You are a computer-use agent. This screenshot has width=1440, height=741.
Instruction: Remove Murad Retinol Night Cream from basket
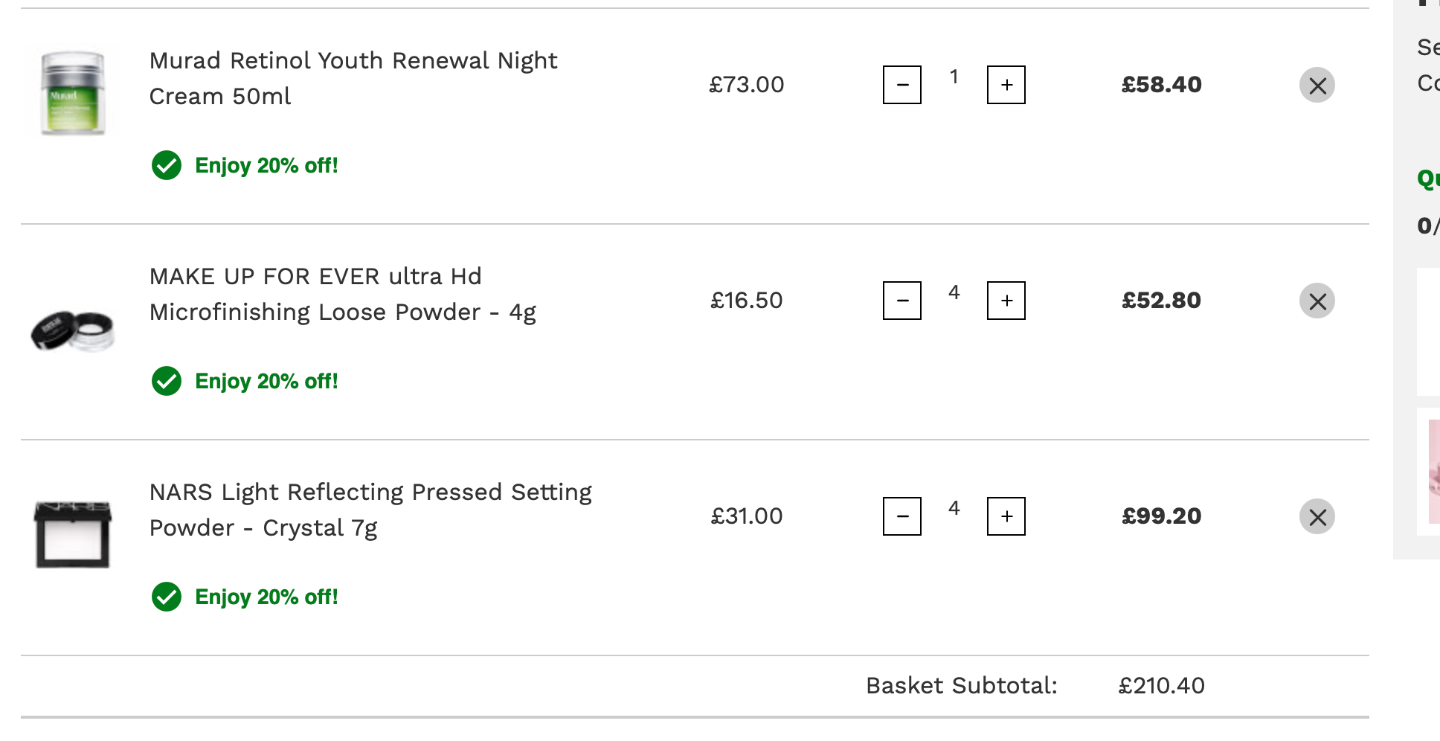(1317, 85)
